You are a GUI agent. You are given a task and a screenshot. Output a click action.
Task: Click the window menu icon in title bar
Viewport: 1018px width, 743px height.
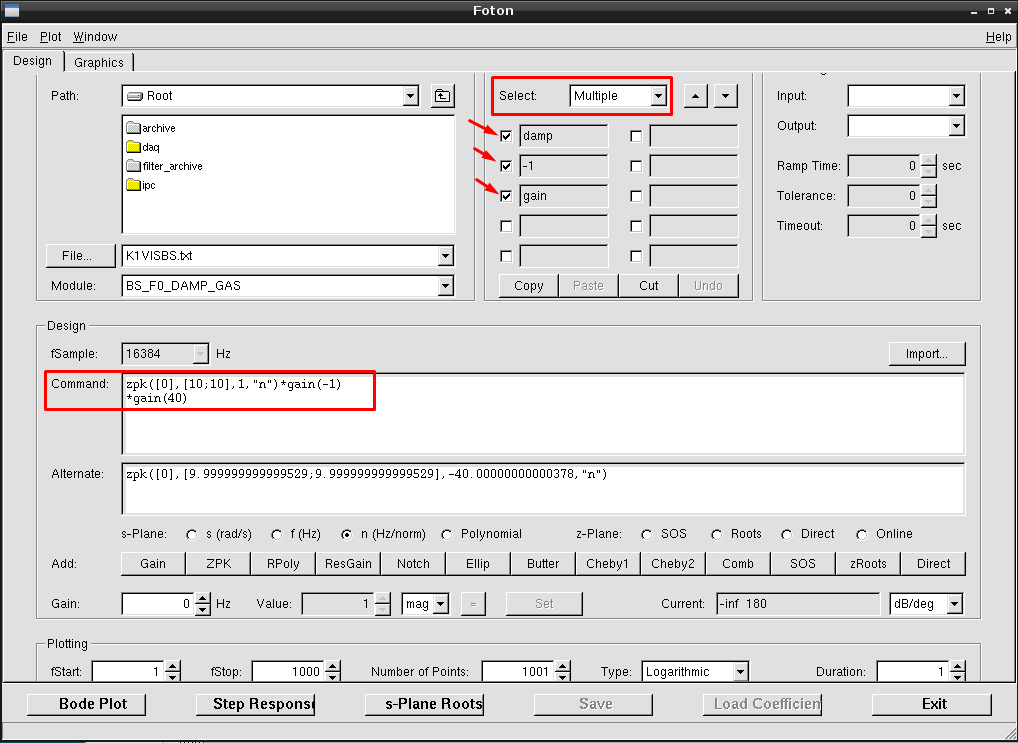[12, 10]
